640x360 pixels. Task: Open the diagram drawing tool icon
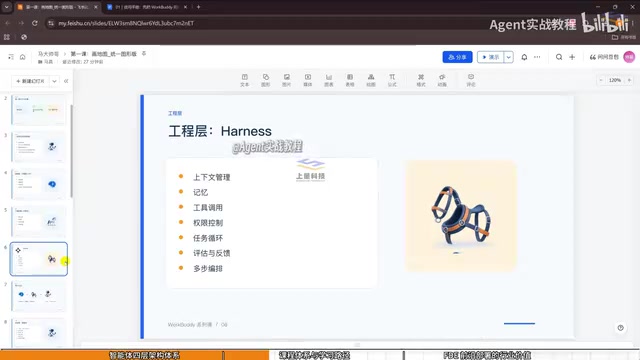(x=371, y=80)
